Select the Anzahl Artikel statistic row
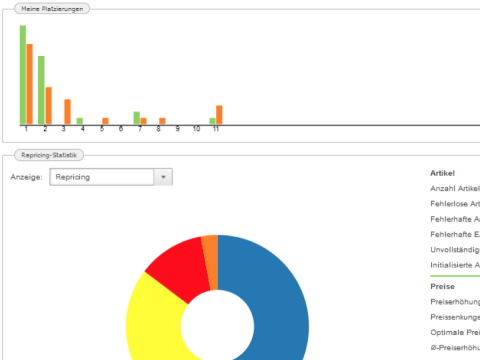This screenshot has height=360, width=480. tap(455, 189)
